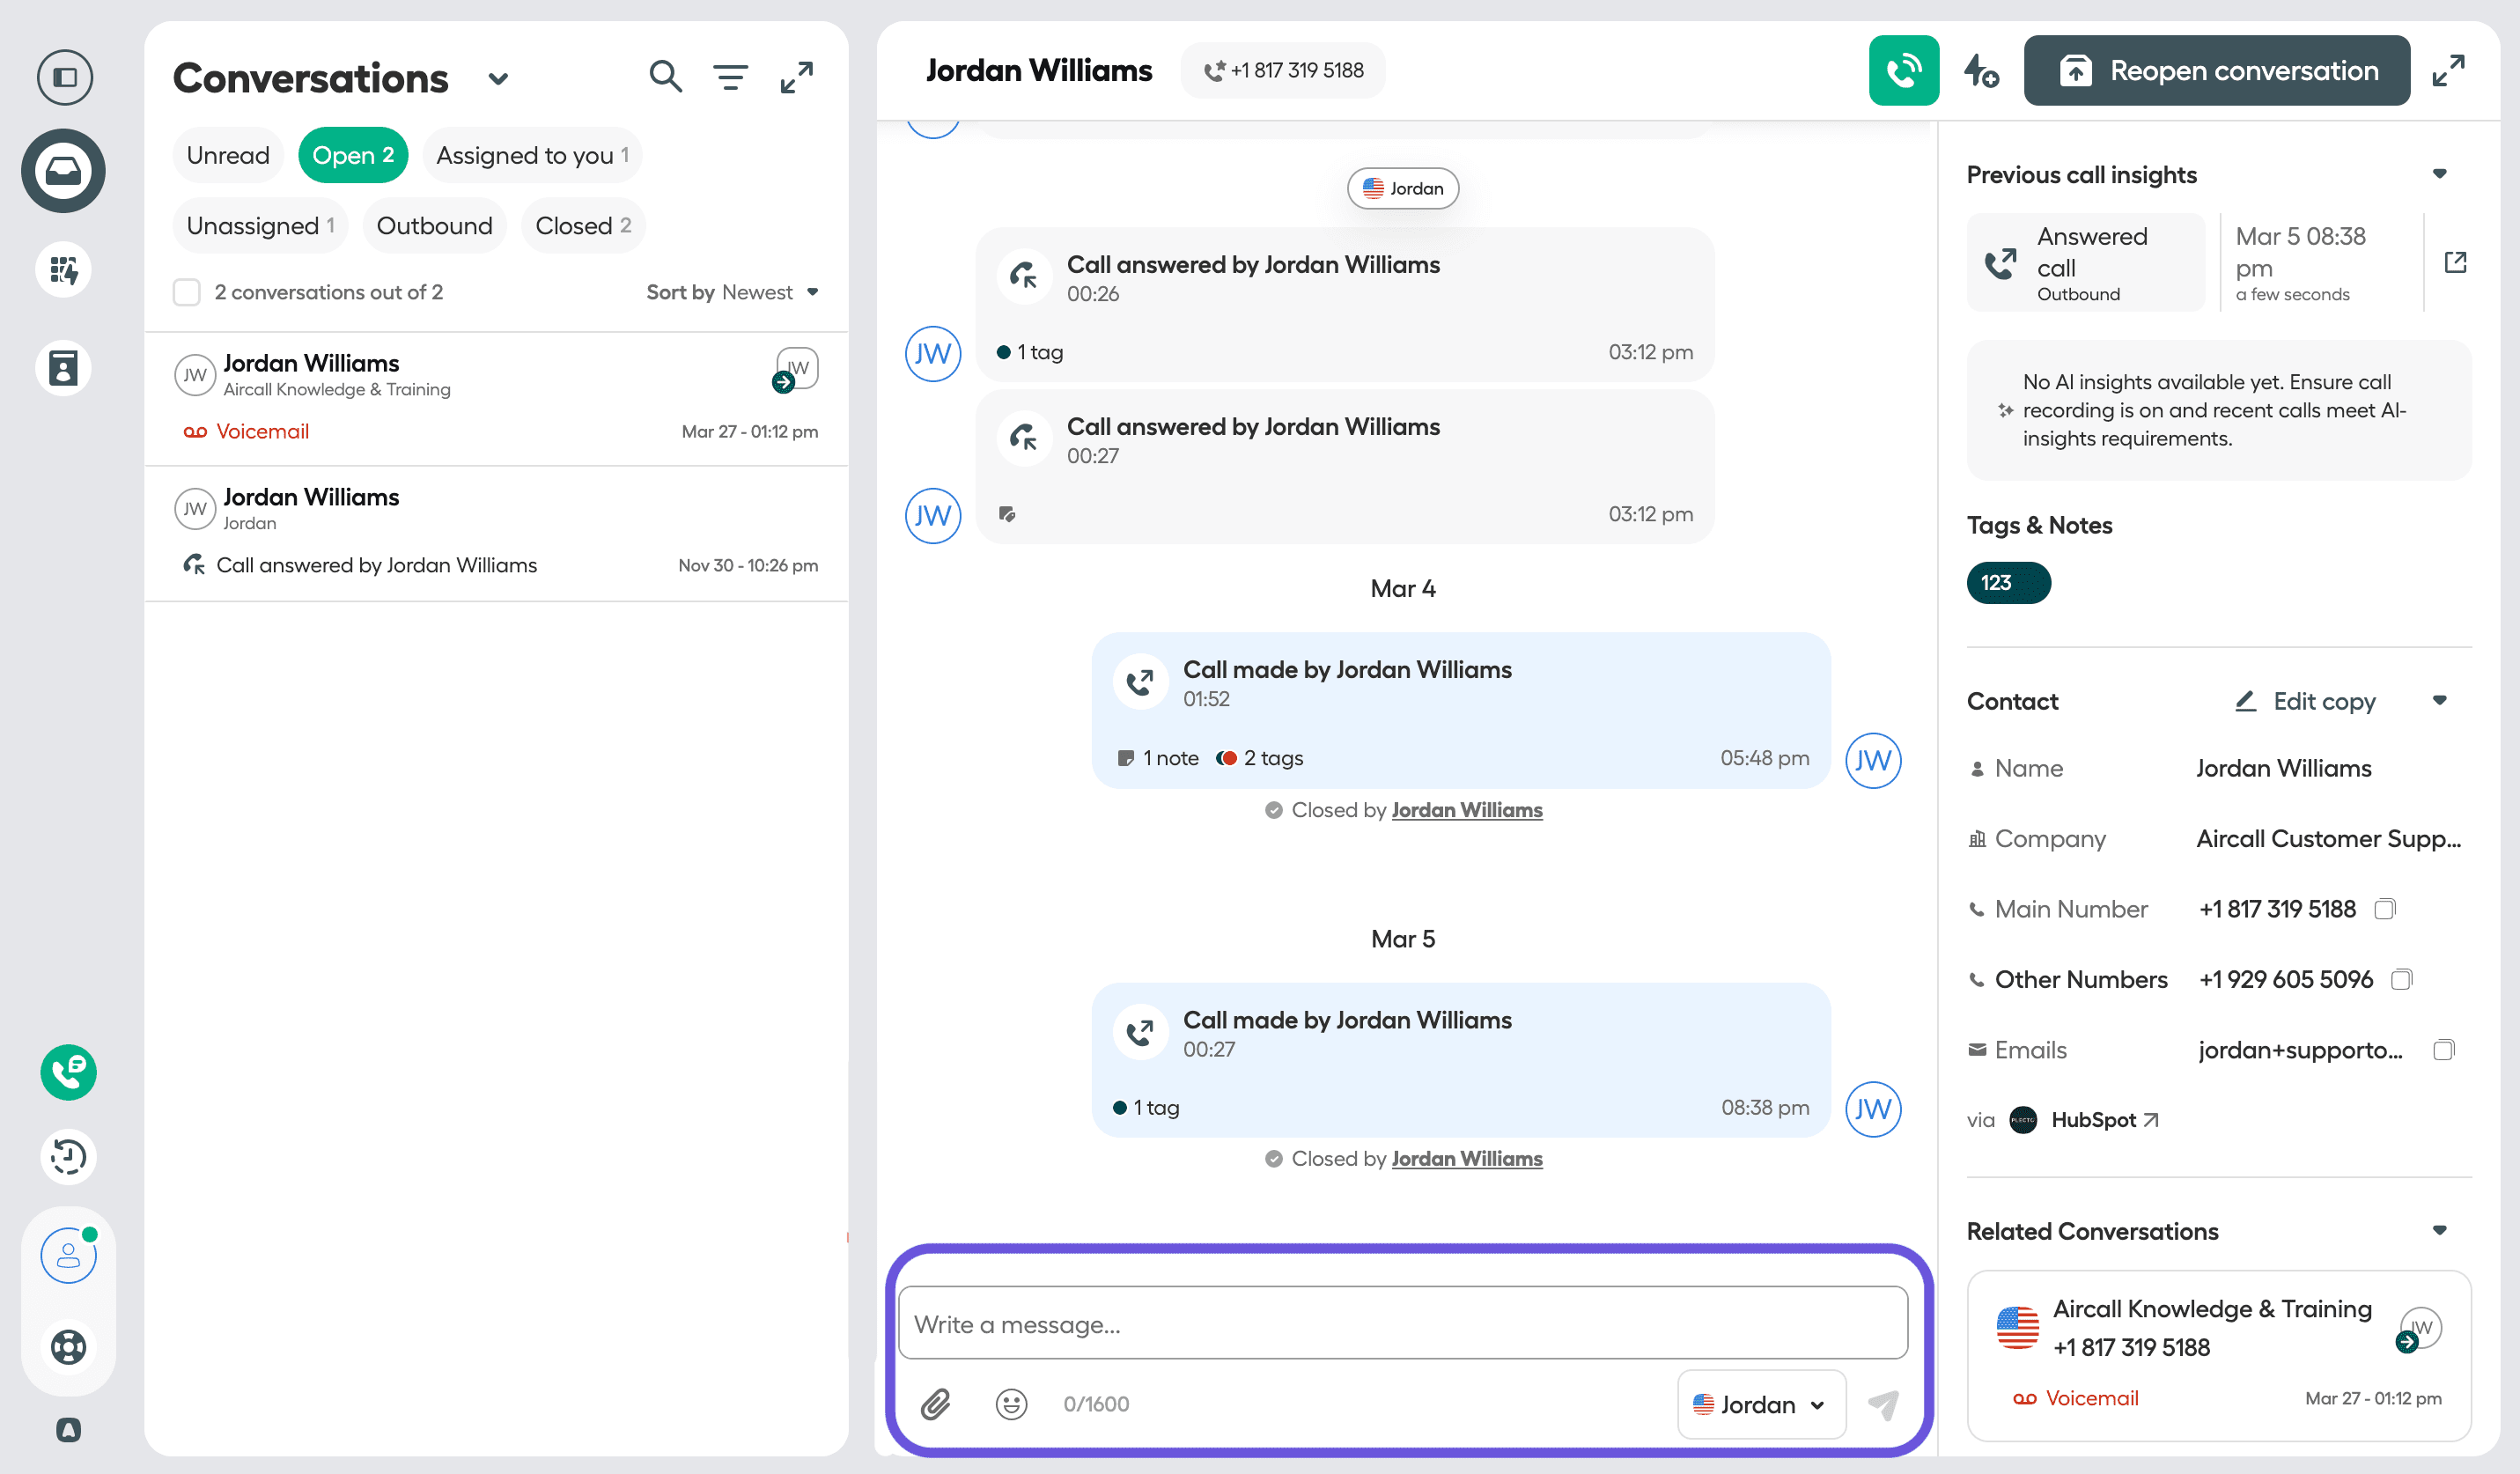The width and height of the screenshot is (2520, 1474).
Task: Switch to the Assigned to you tab
Action: pyautogui.click(x=532, y=155)
